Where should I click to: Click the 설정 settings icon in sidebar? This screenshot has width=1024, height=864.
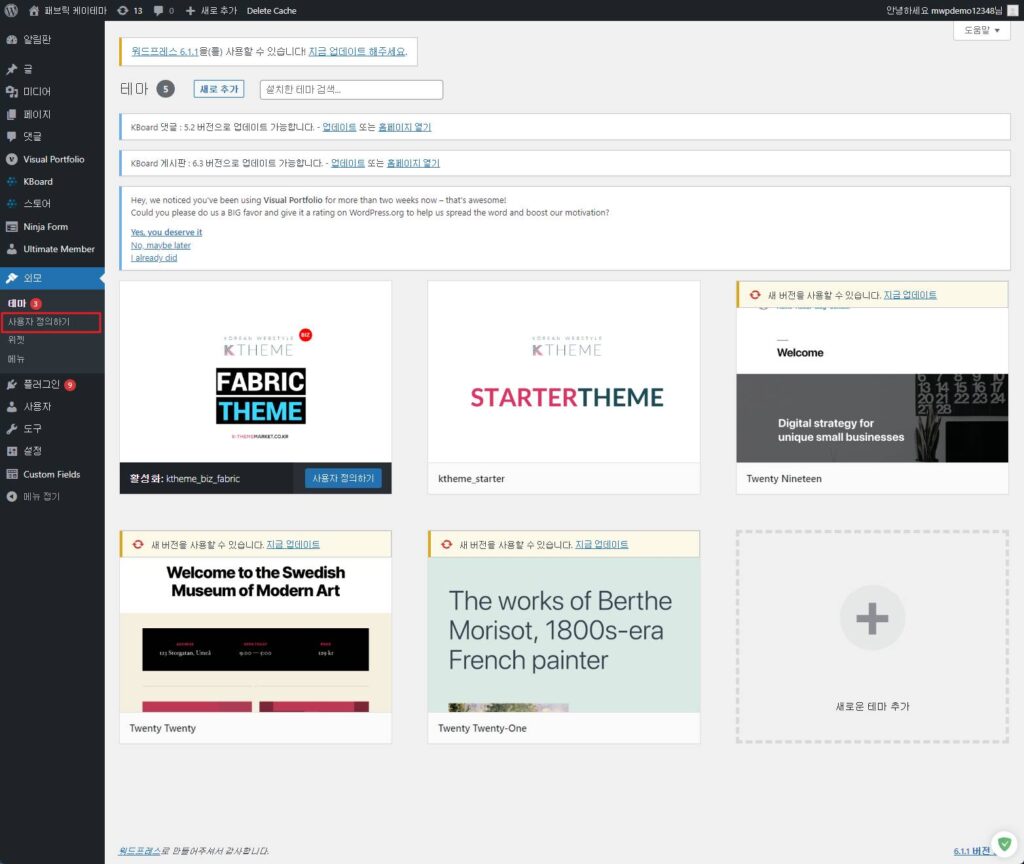pos(12,451)
